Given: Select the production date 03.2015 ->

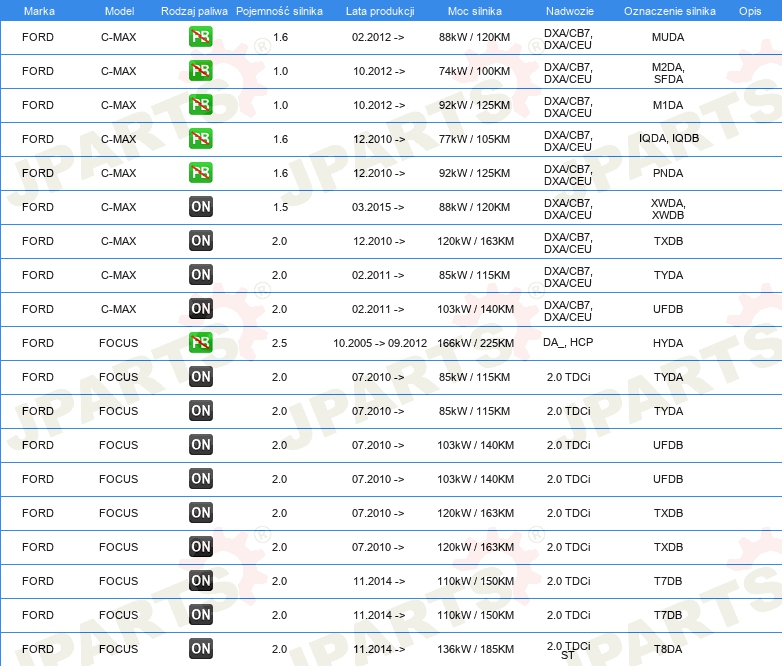Looking at the screenshot, I should point(378,207).
